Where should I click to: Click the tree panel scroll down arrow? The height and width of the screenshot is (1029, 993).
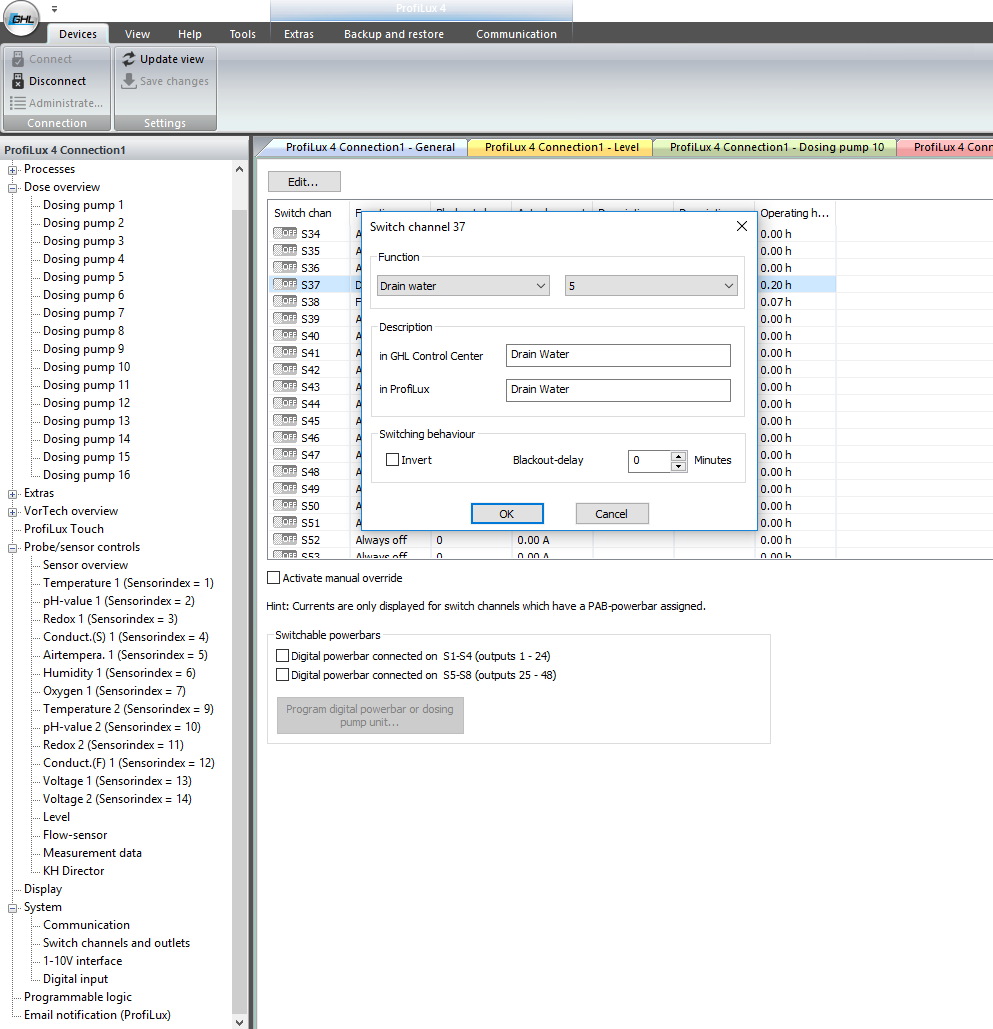click(x=240, y=1022)
